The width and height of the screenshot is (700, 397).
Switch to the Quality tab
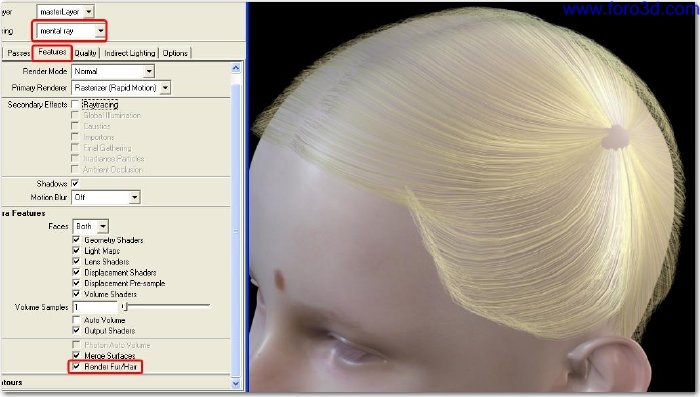coord(85,53)
